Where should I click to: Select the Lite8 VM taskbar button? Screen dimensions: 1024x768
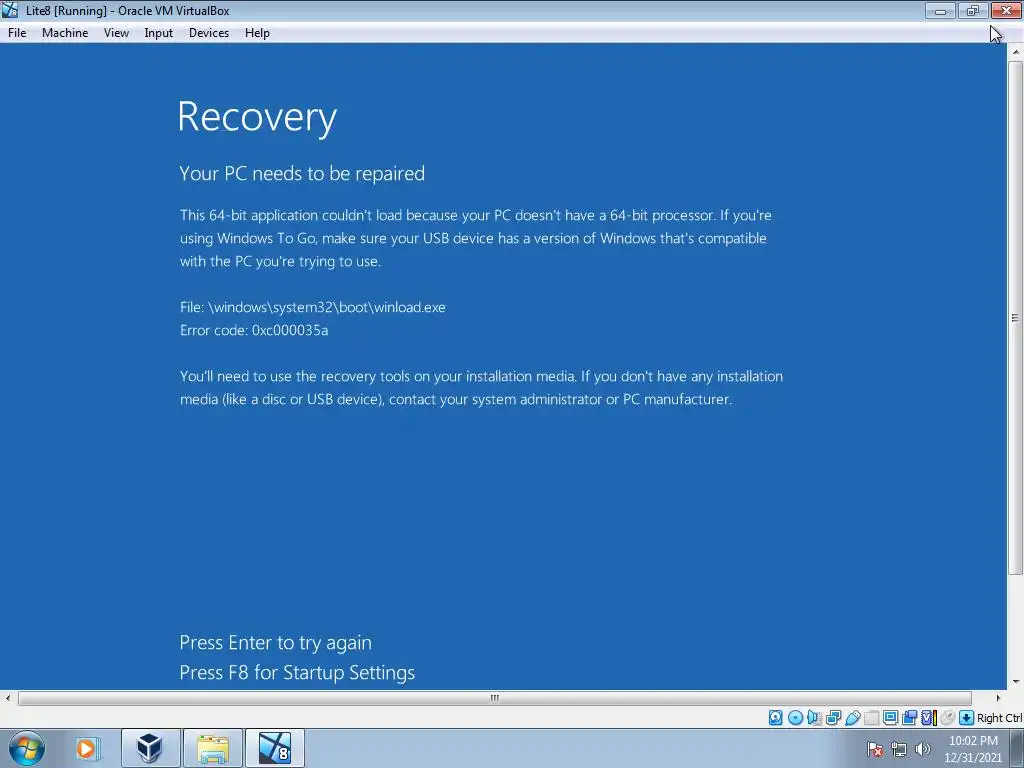click(x=275, y=748)
